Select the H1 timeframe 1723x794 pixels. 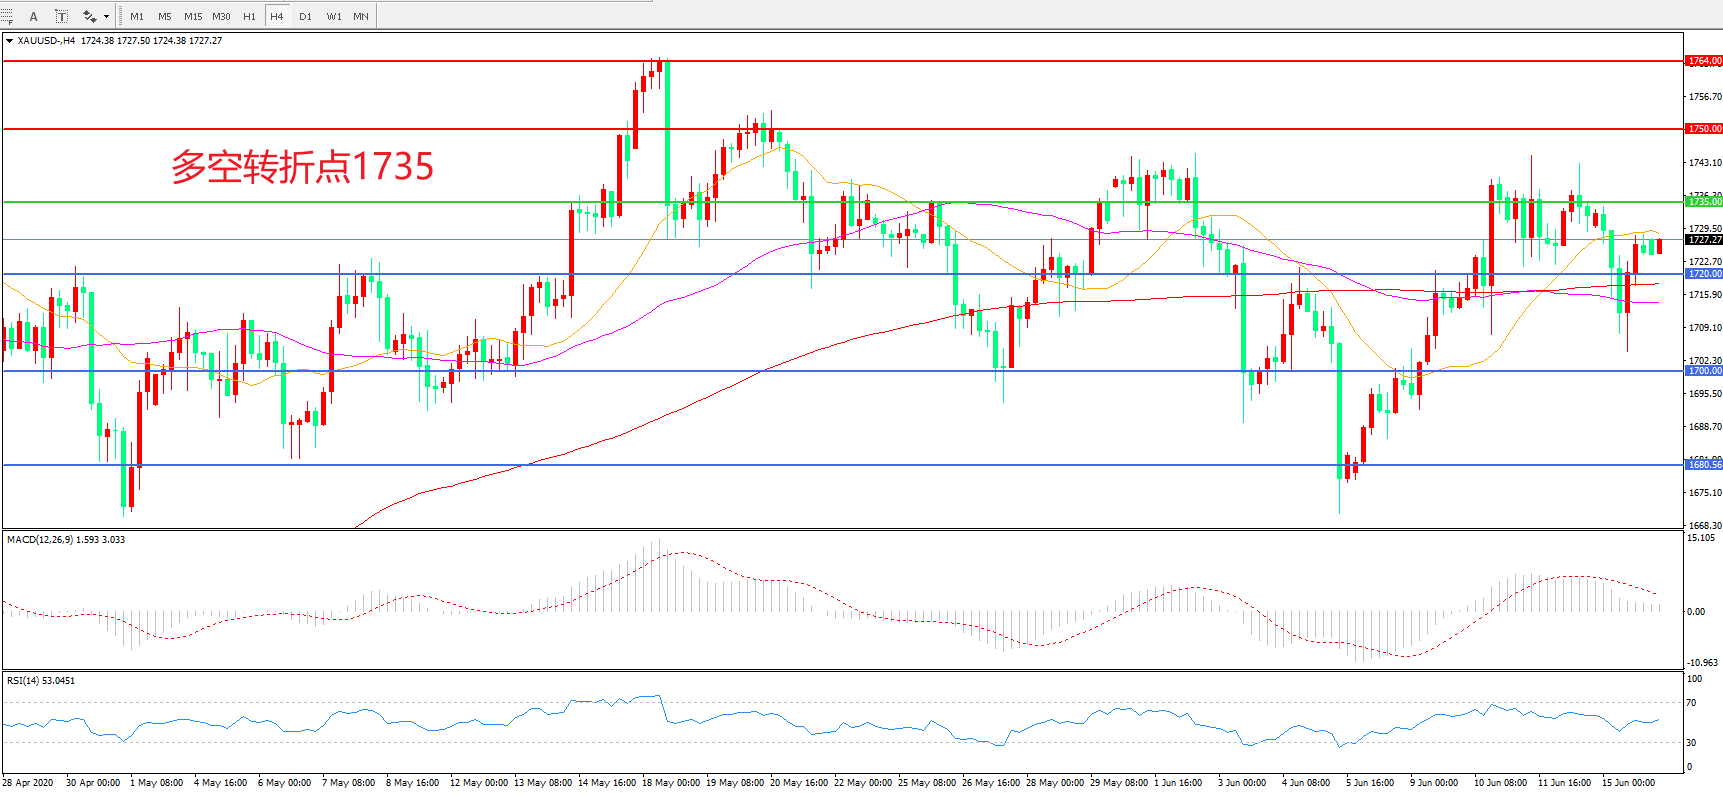tap(249, 16)
